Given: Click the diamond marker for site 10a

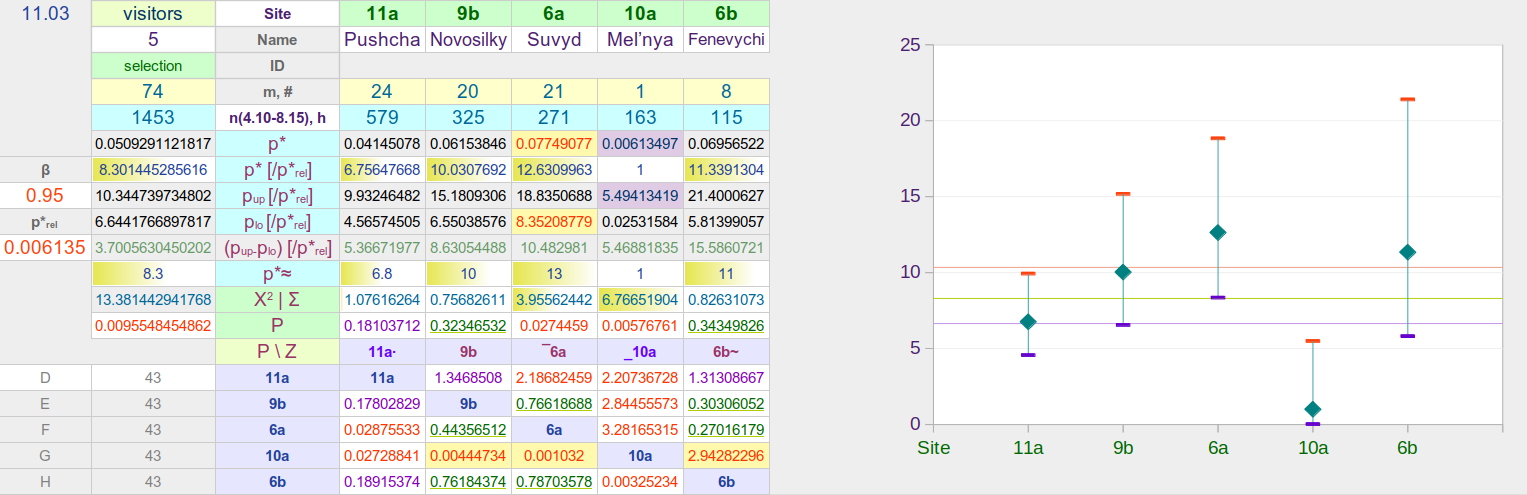Looking at the screenshot, I should [1313, 409].
